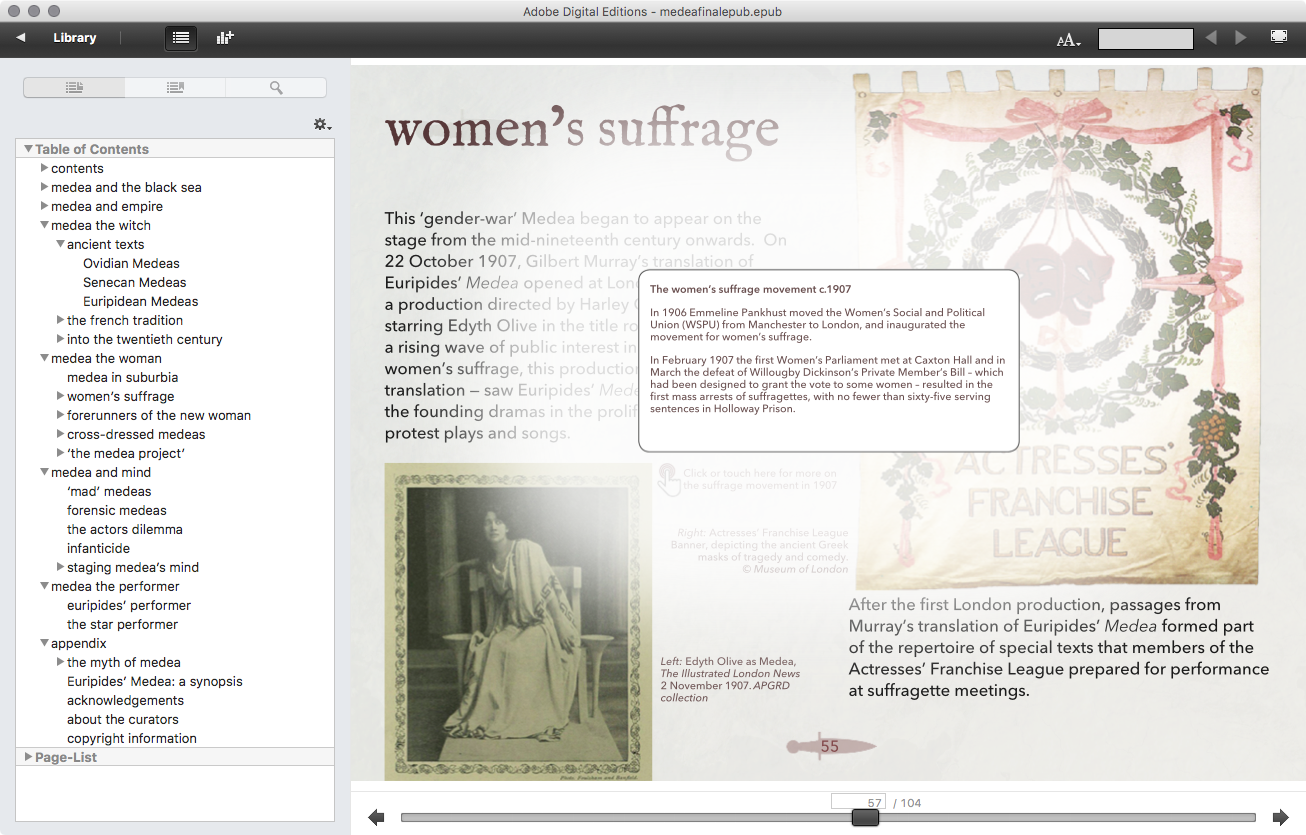The width and height of the screenshot is (1306, 835).
Task: Expand 'medea and the black sea'
Action: pos(44,187)
